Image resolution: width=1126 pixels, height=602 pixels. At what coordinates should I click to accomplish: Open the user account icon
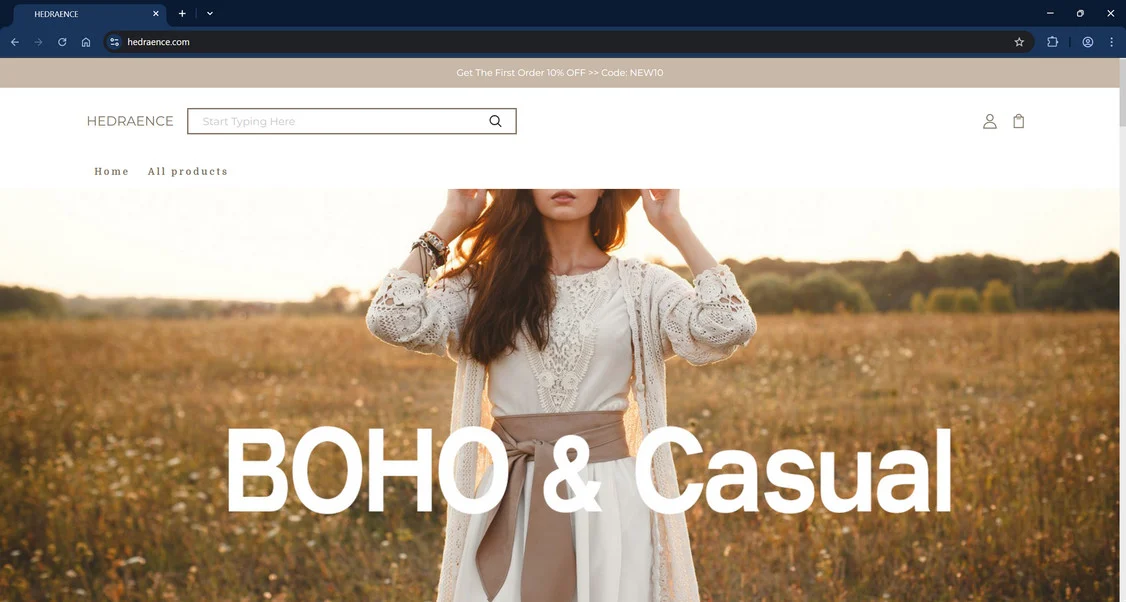[x=990, y=121]
